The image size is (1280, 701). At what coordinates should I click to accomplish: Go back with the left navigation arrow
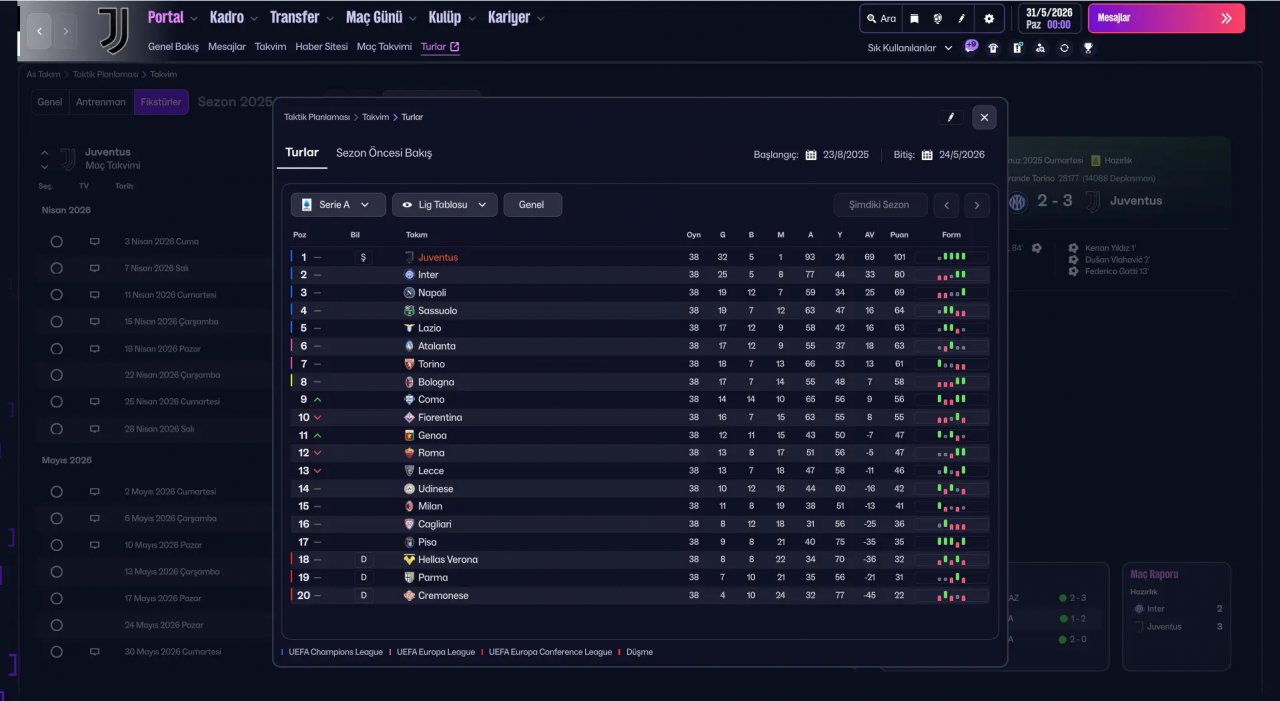pyautogui.click(x=40, y=31)
